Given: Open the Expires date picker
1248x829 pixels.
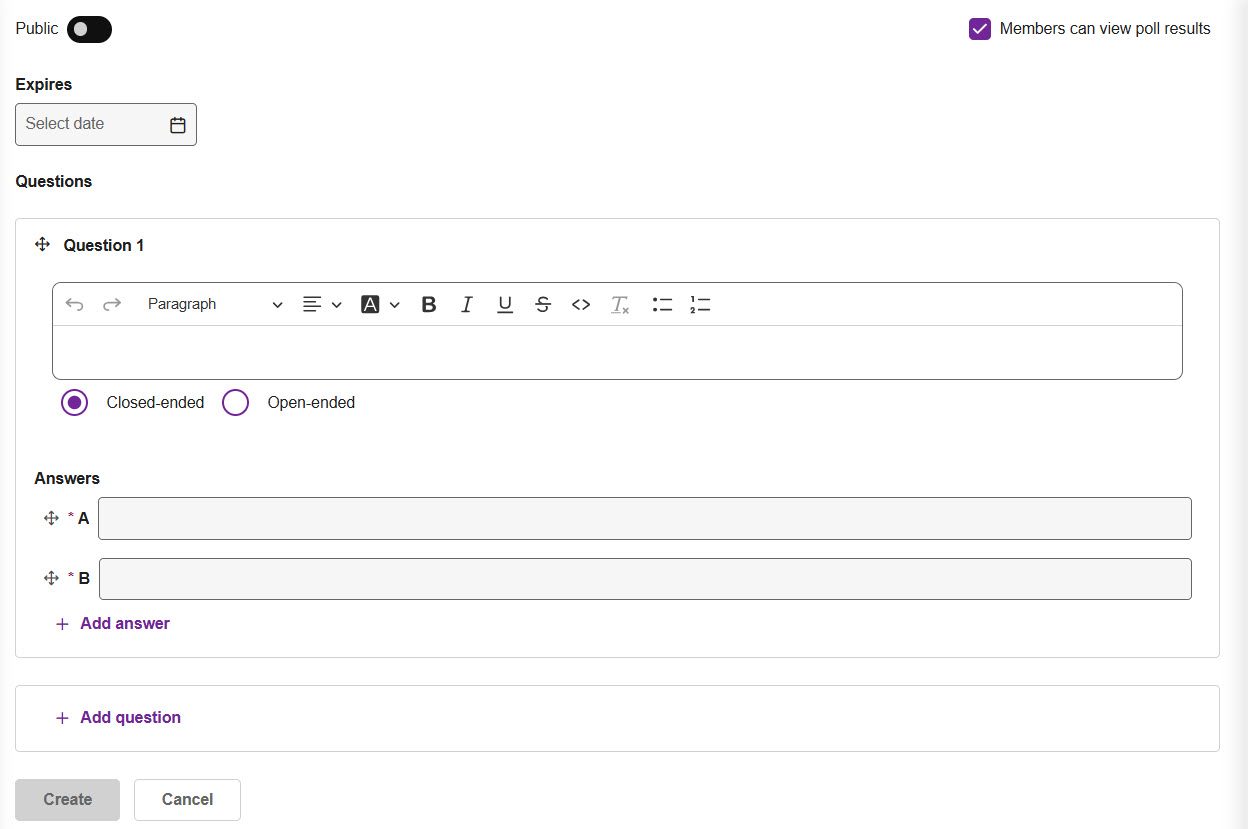Looking at the screenshot, I should 106,125.
